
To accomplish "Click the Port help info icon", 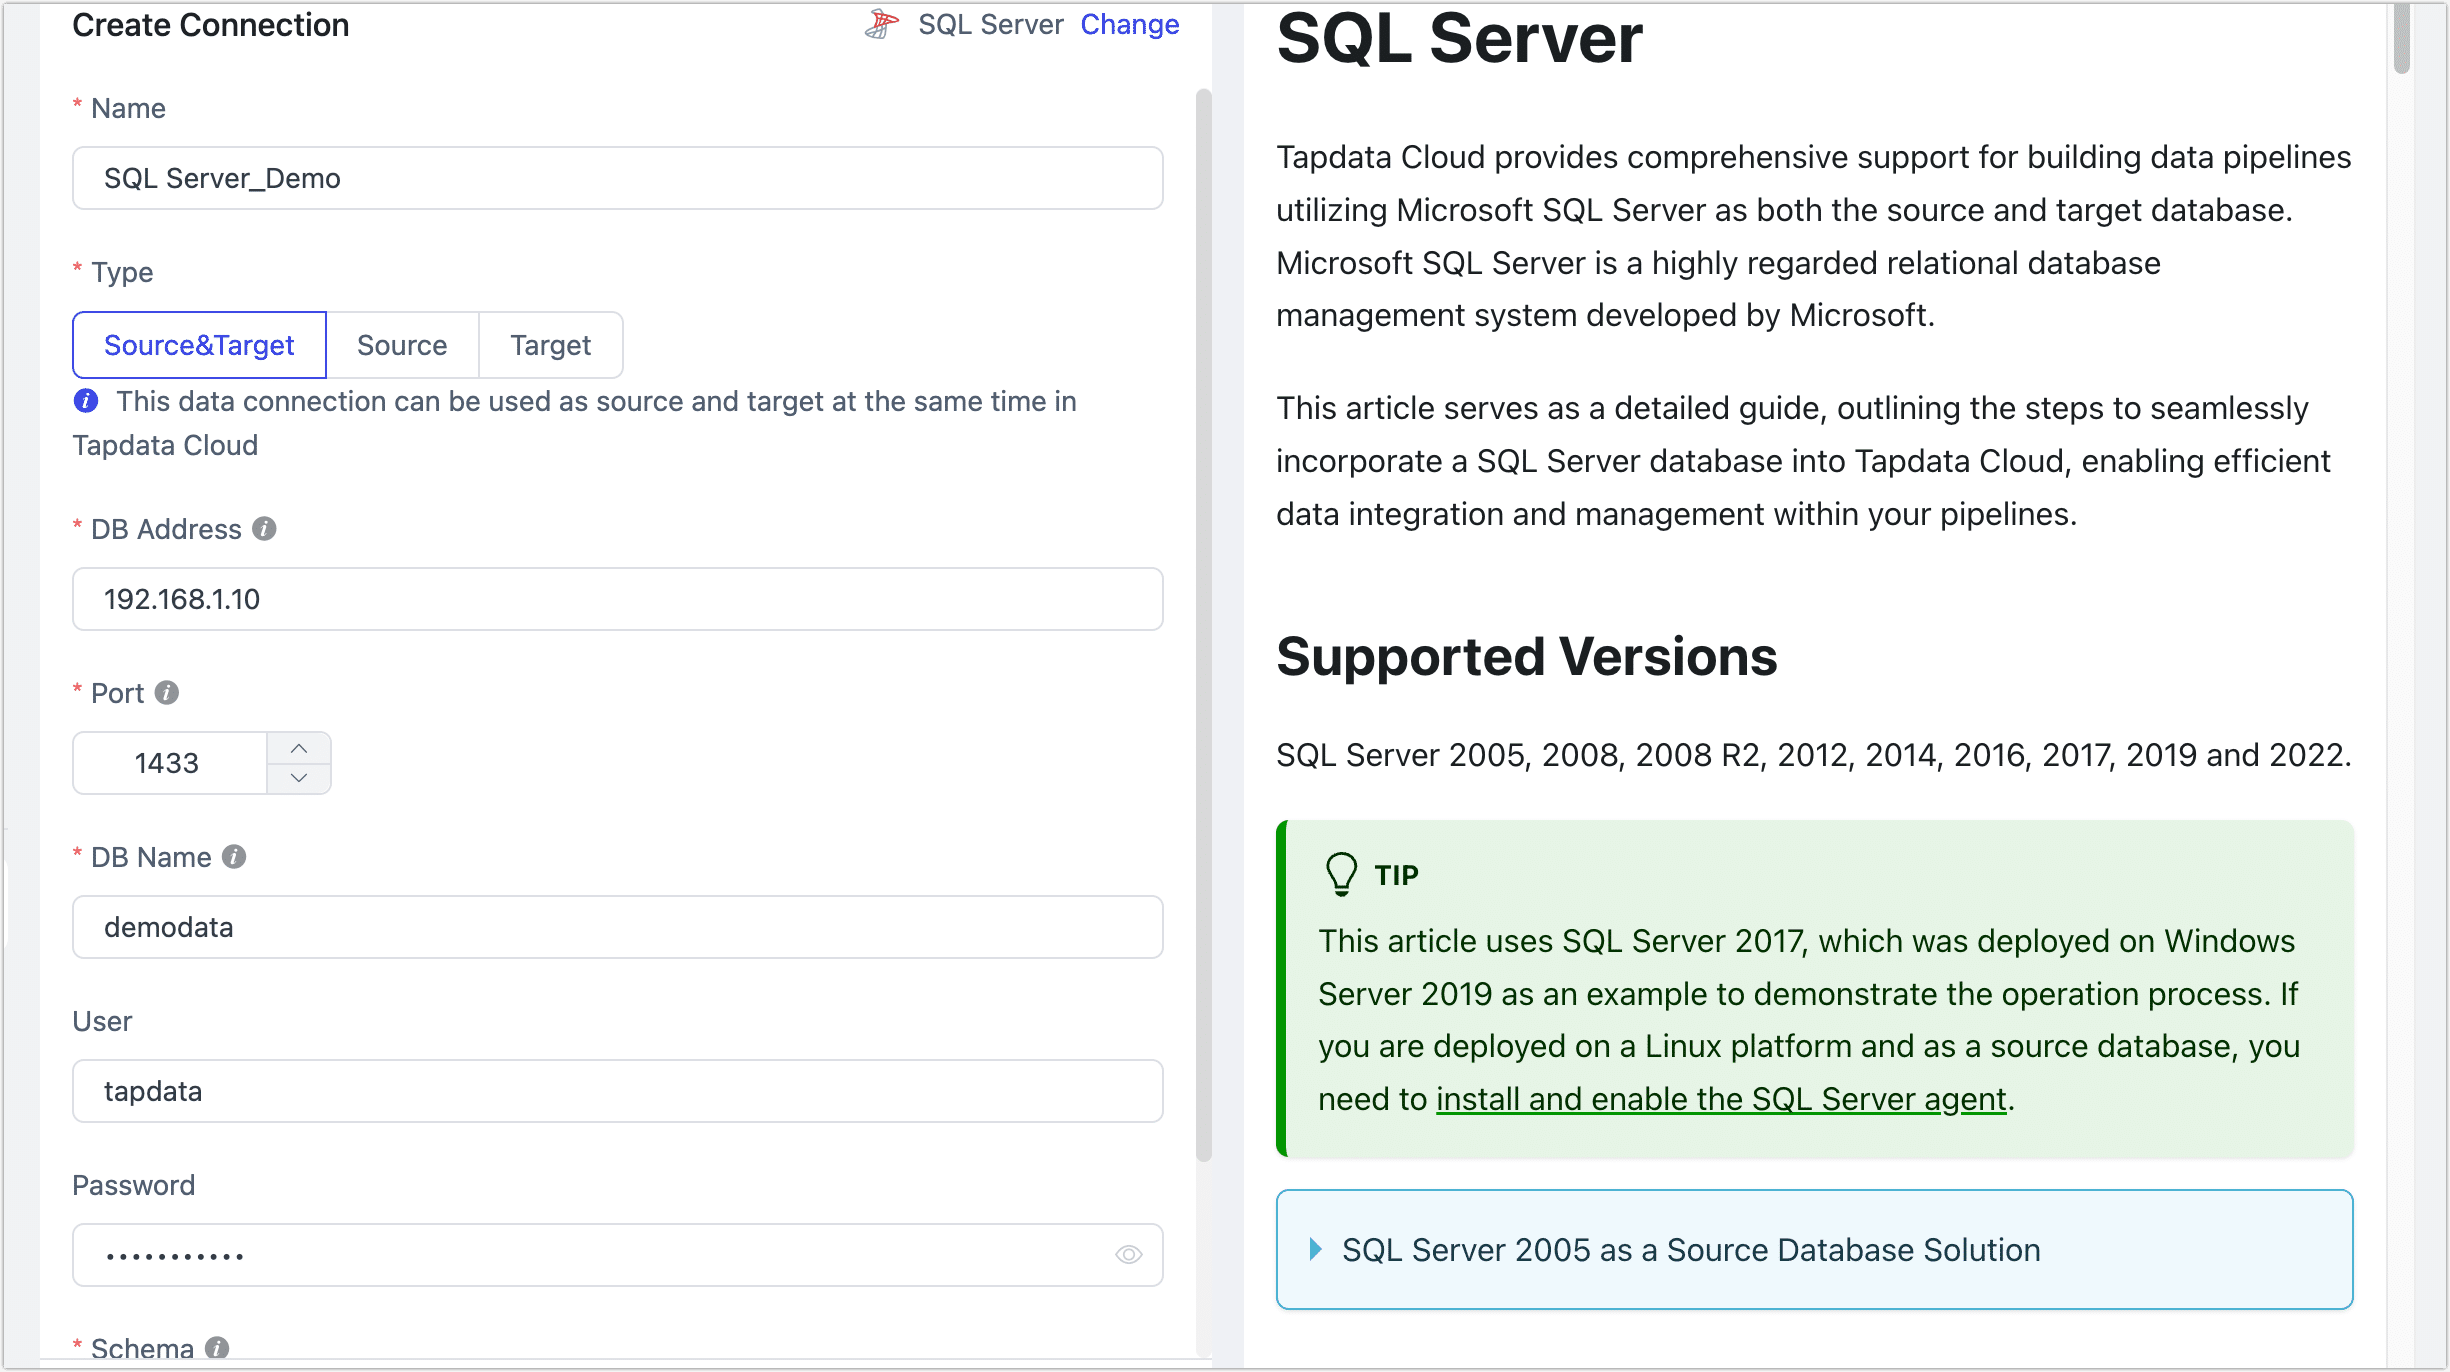I will tap(167, 692).
